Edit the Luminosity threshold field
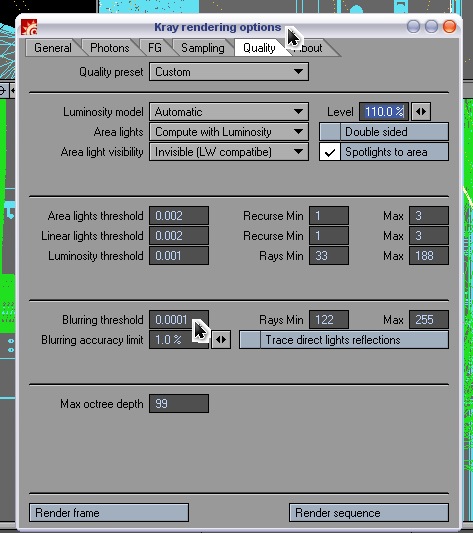The image size is (473, 533). tap(179, 256)
